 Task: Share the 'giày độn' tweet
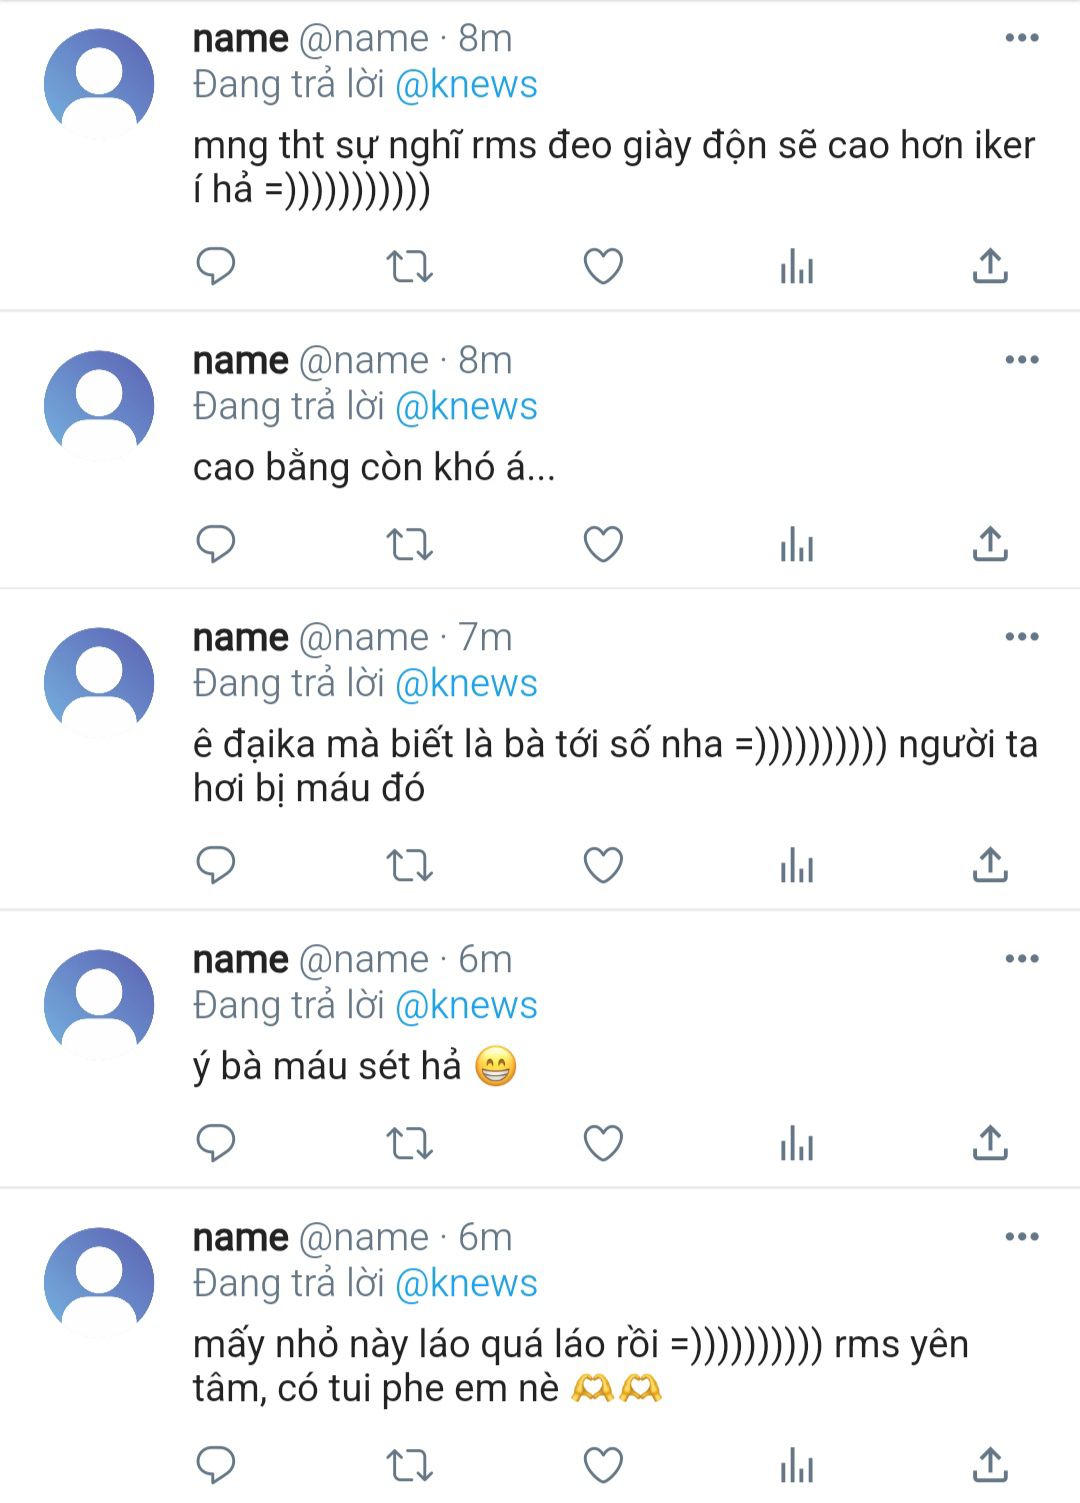click(990, 266)
